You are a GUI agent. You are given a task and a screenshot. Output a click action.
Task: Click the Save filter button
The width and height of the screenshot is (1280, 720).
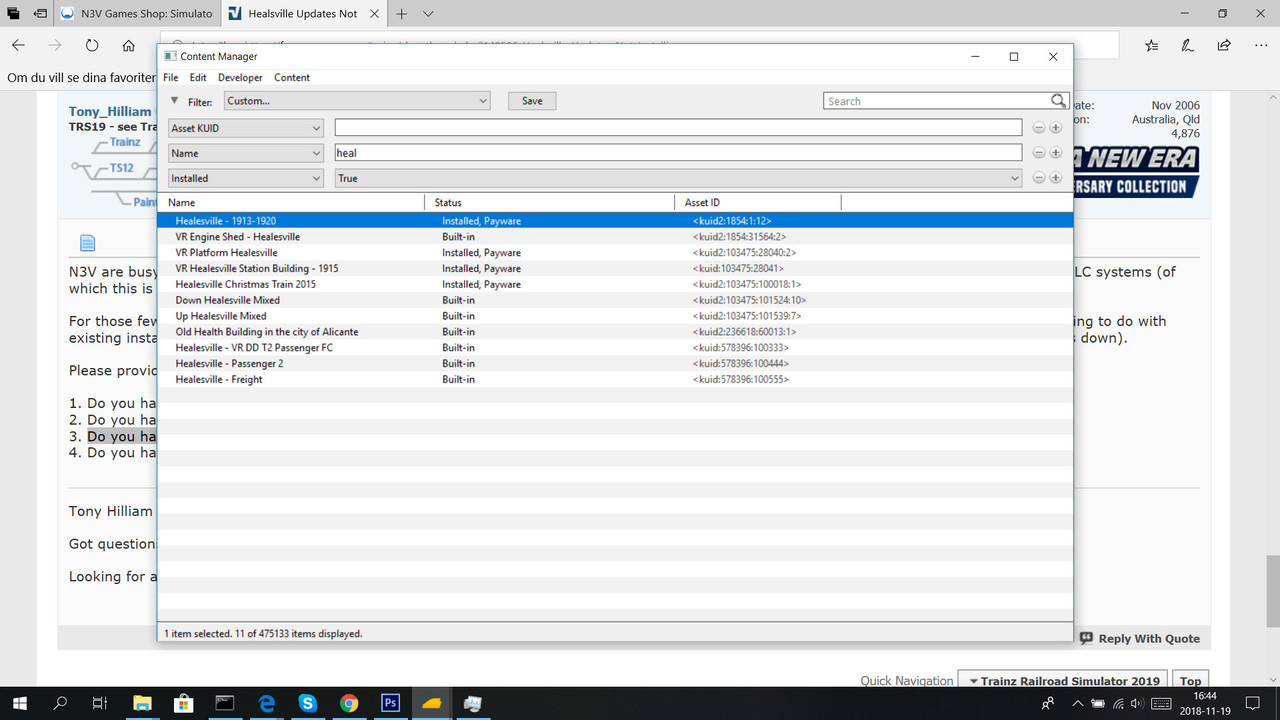click(x=532, y=101)
